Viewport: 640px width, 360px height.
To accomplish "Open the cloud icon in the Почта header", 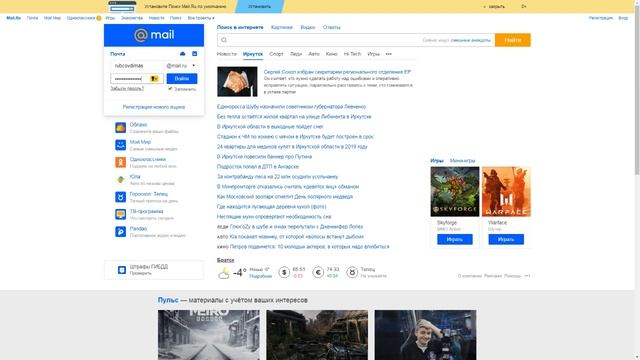I will (182, 54).
